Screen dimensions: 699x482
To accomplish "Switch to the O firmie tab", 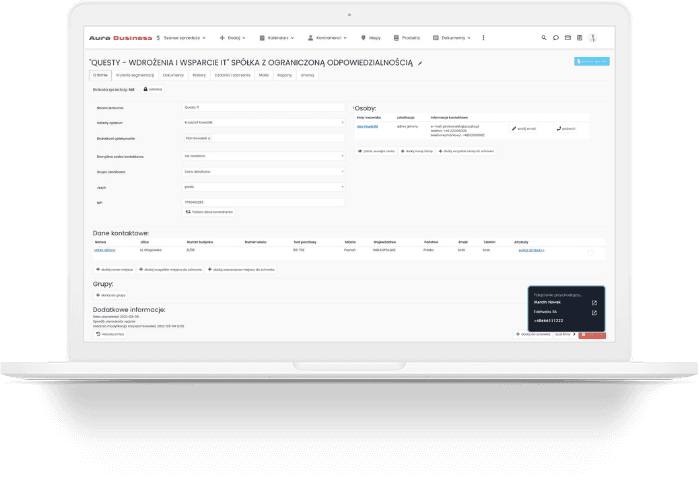I will point(100,75).
